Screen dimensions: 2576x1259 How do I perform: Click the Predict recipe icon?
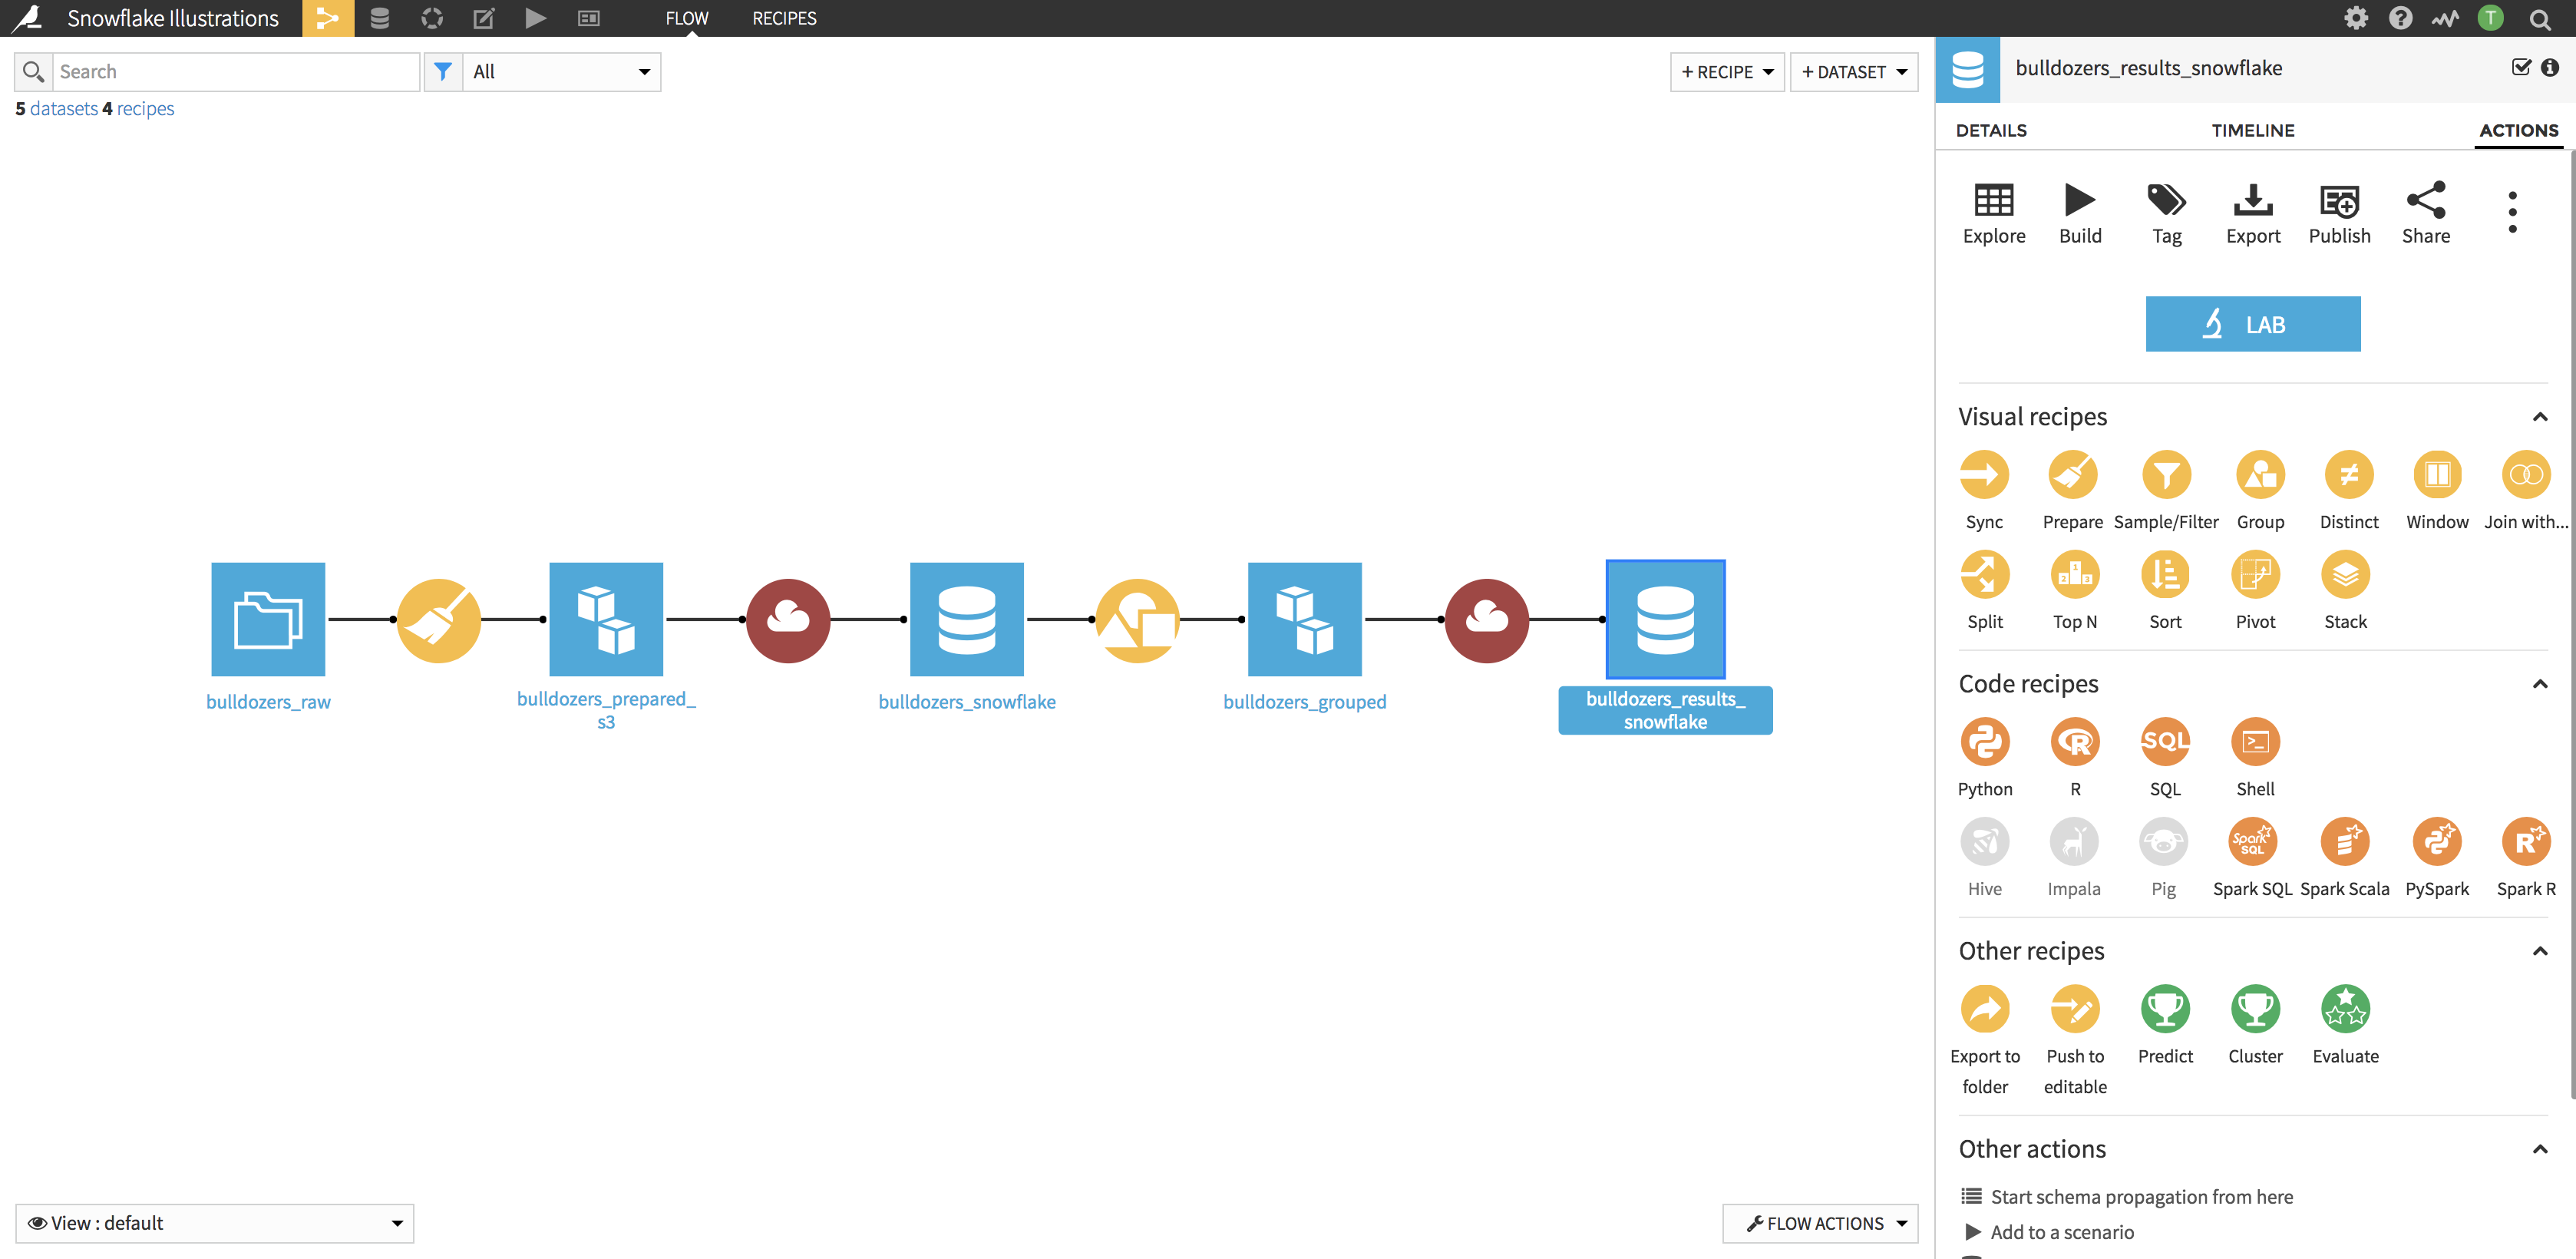[2165, 1008]
